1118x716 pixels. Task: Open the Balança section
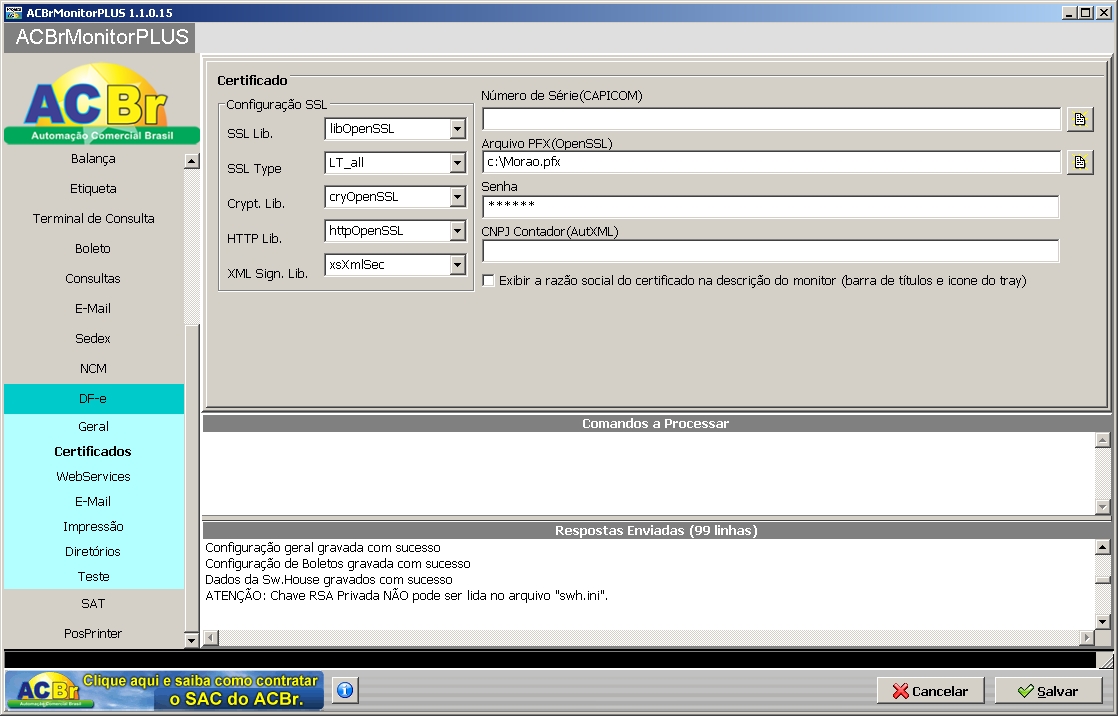click(93, 158)
